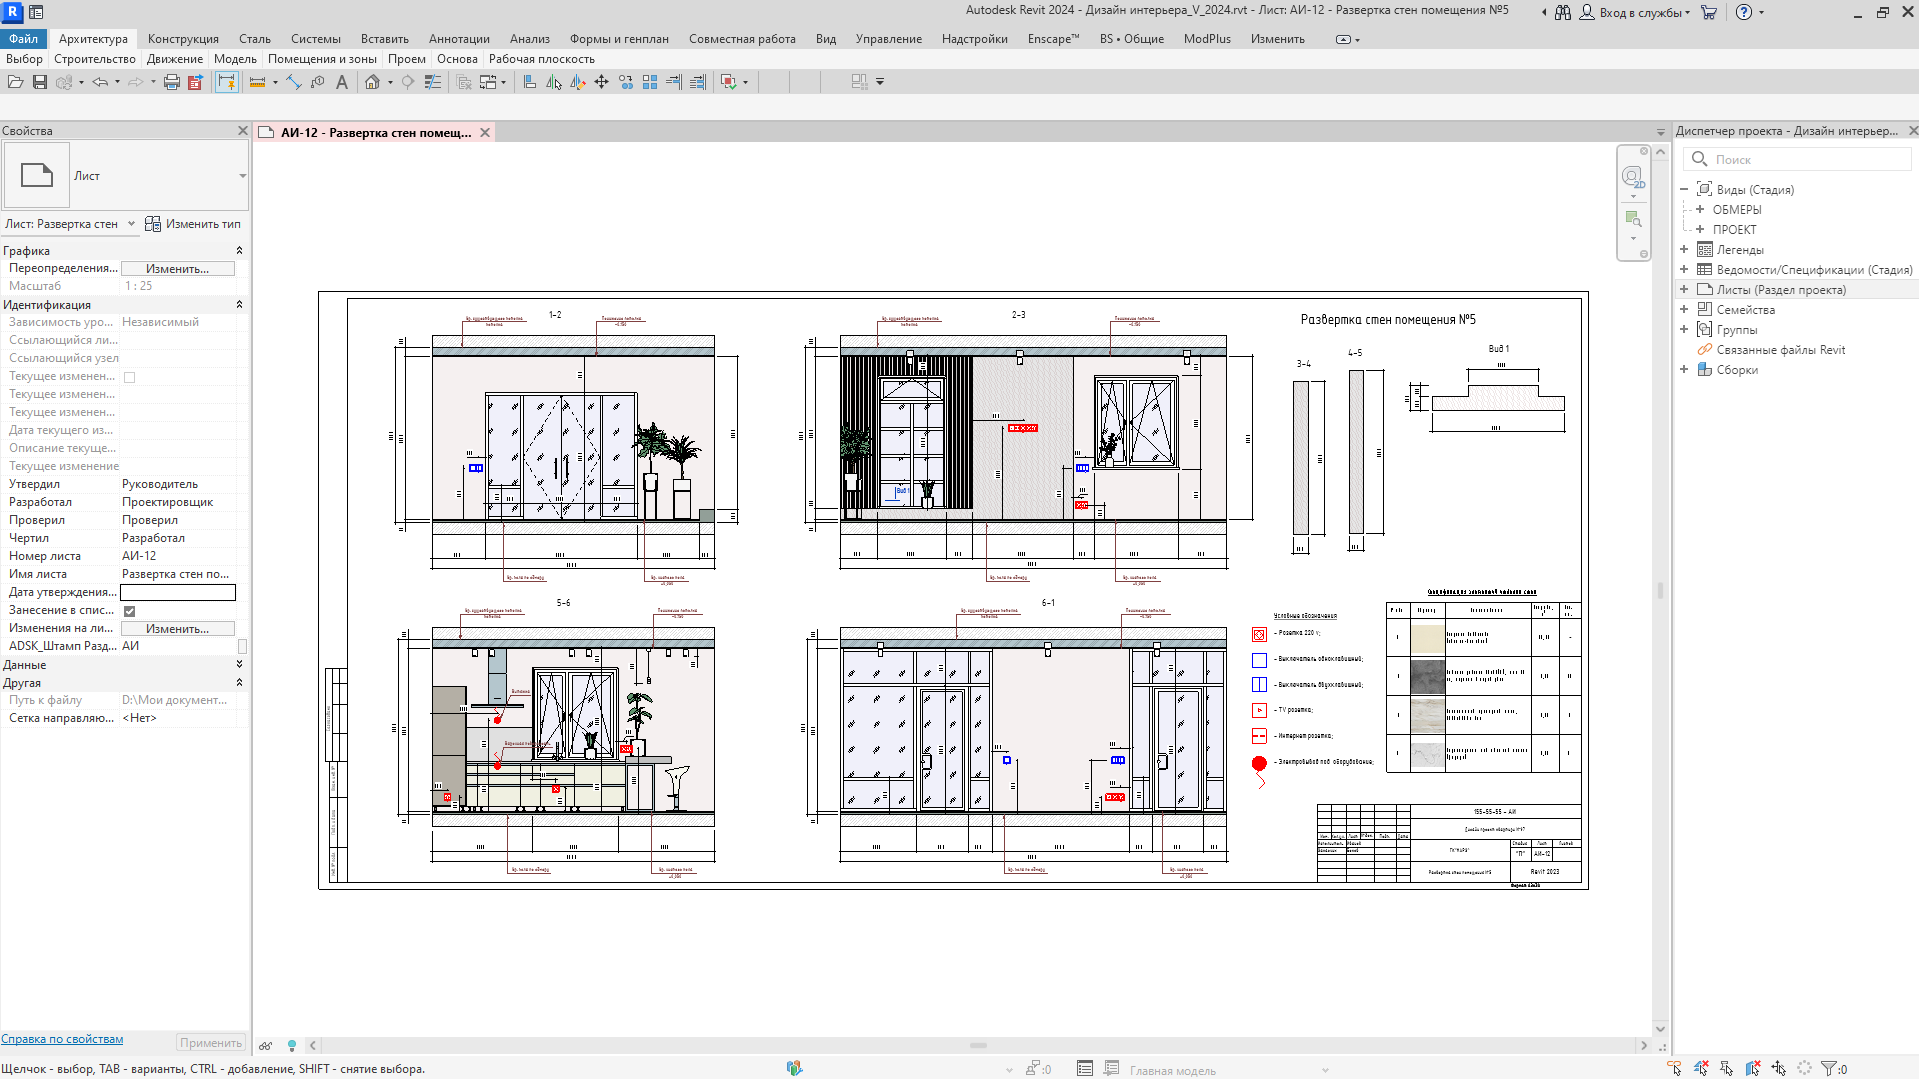Toggle the 'Занесение в список' checkbox

click(129, 611)
